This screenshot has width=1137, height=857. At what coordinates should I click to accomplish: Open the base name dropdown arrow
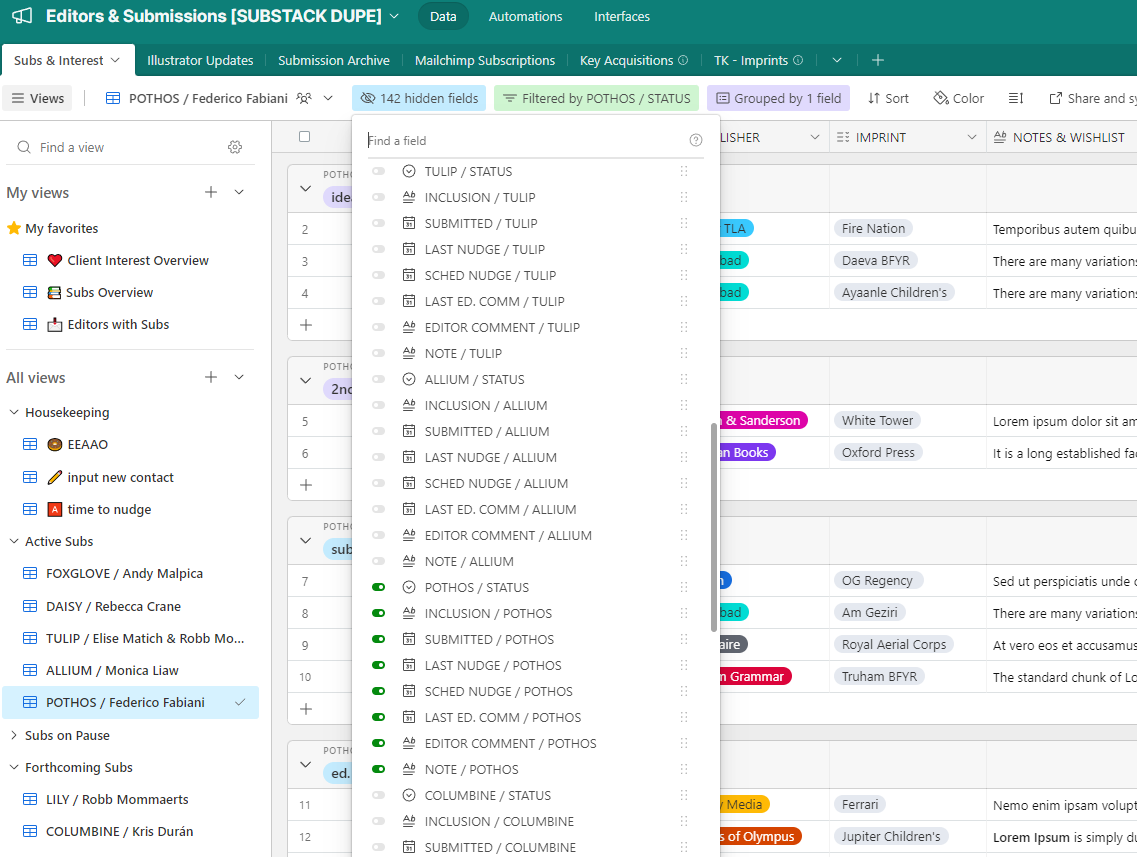click(x=394, y=16)
